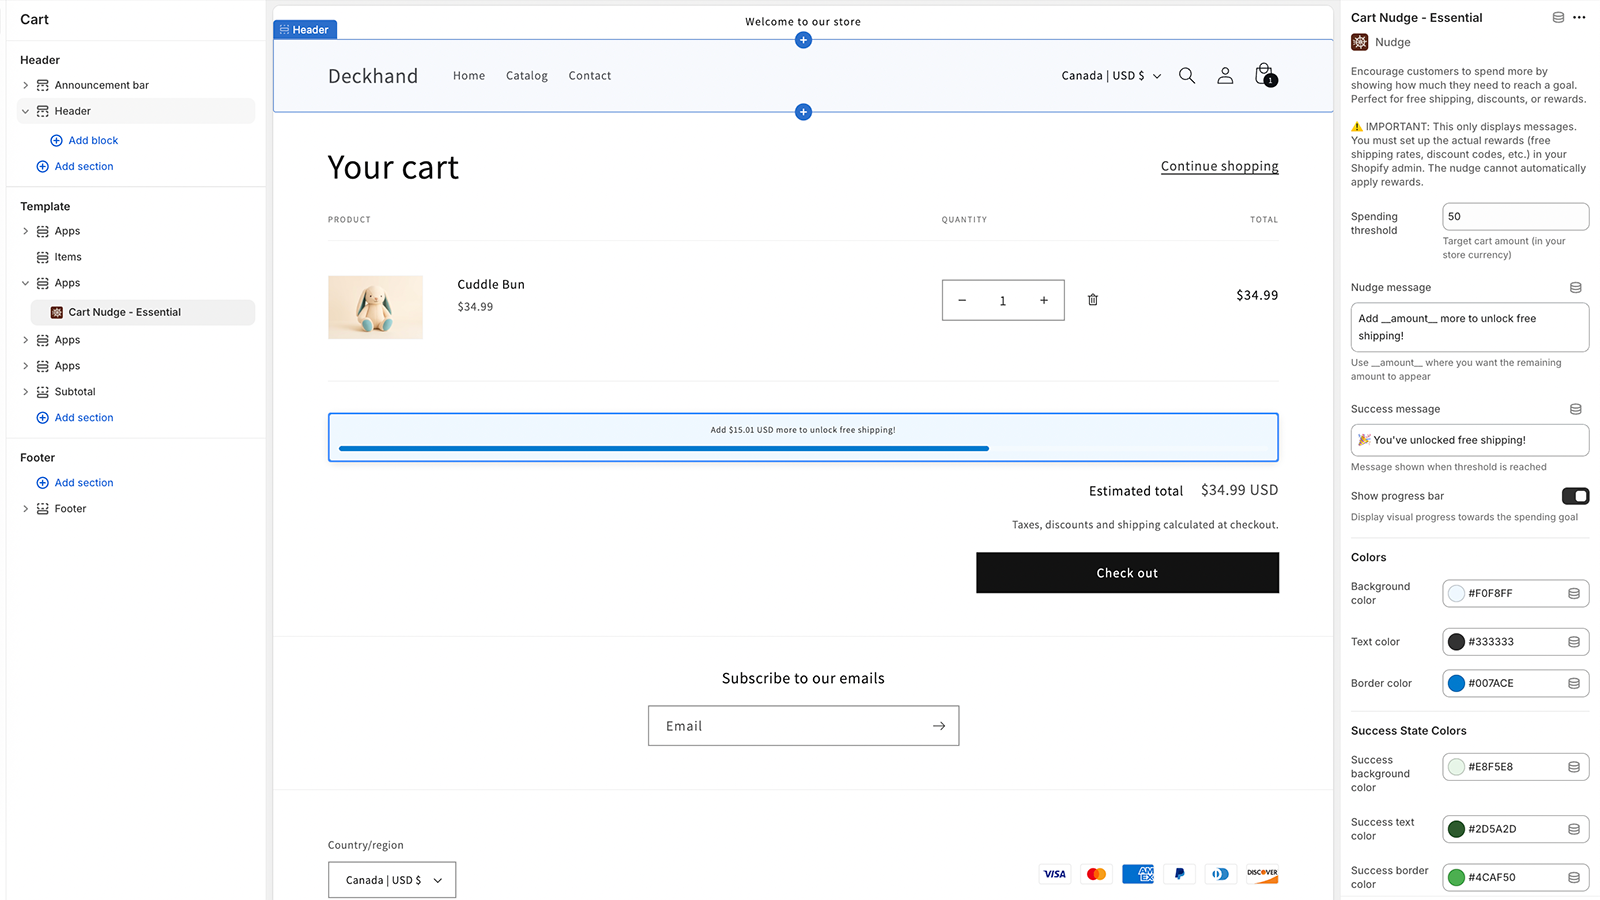This screenshot has width=1600, height=900.
Task: Click the blue plus above the Header section
Action: pyautogui.click(x=803, y=40)
